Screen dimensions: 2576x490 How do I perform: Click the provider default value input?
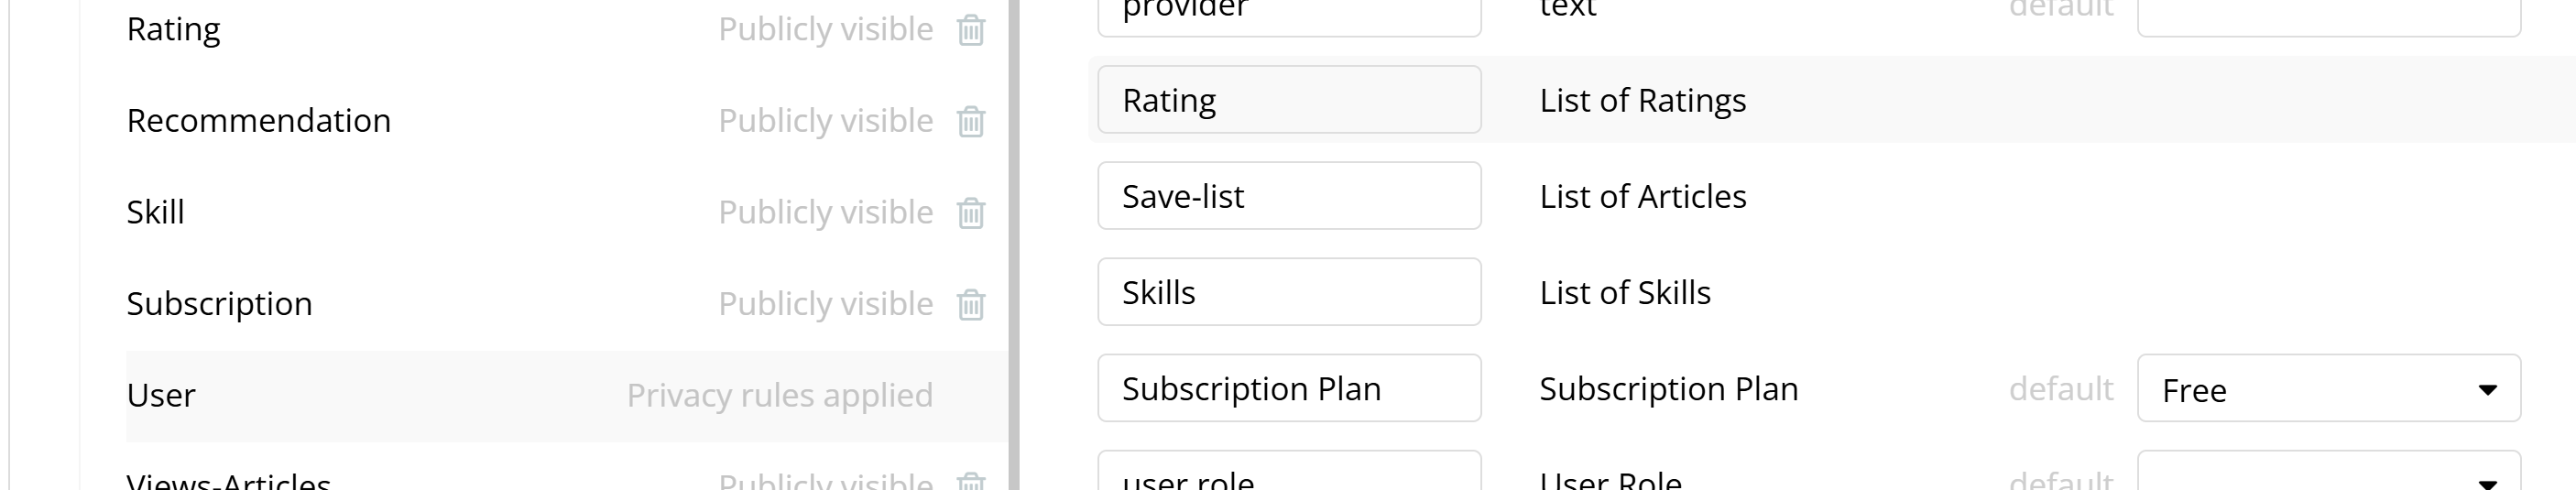tap(2328, 14)
